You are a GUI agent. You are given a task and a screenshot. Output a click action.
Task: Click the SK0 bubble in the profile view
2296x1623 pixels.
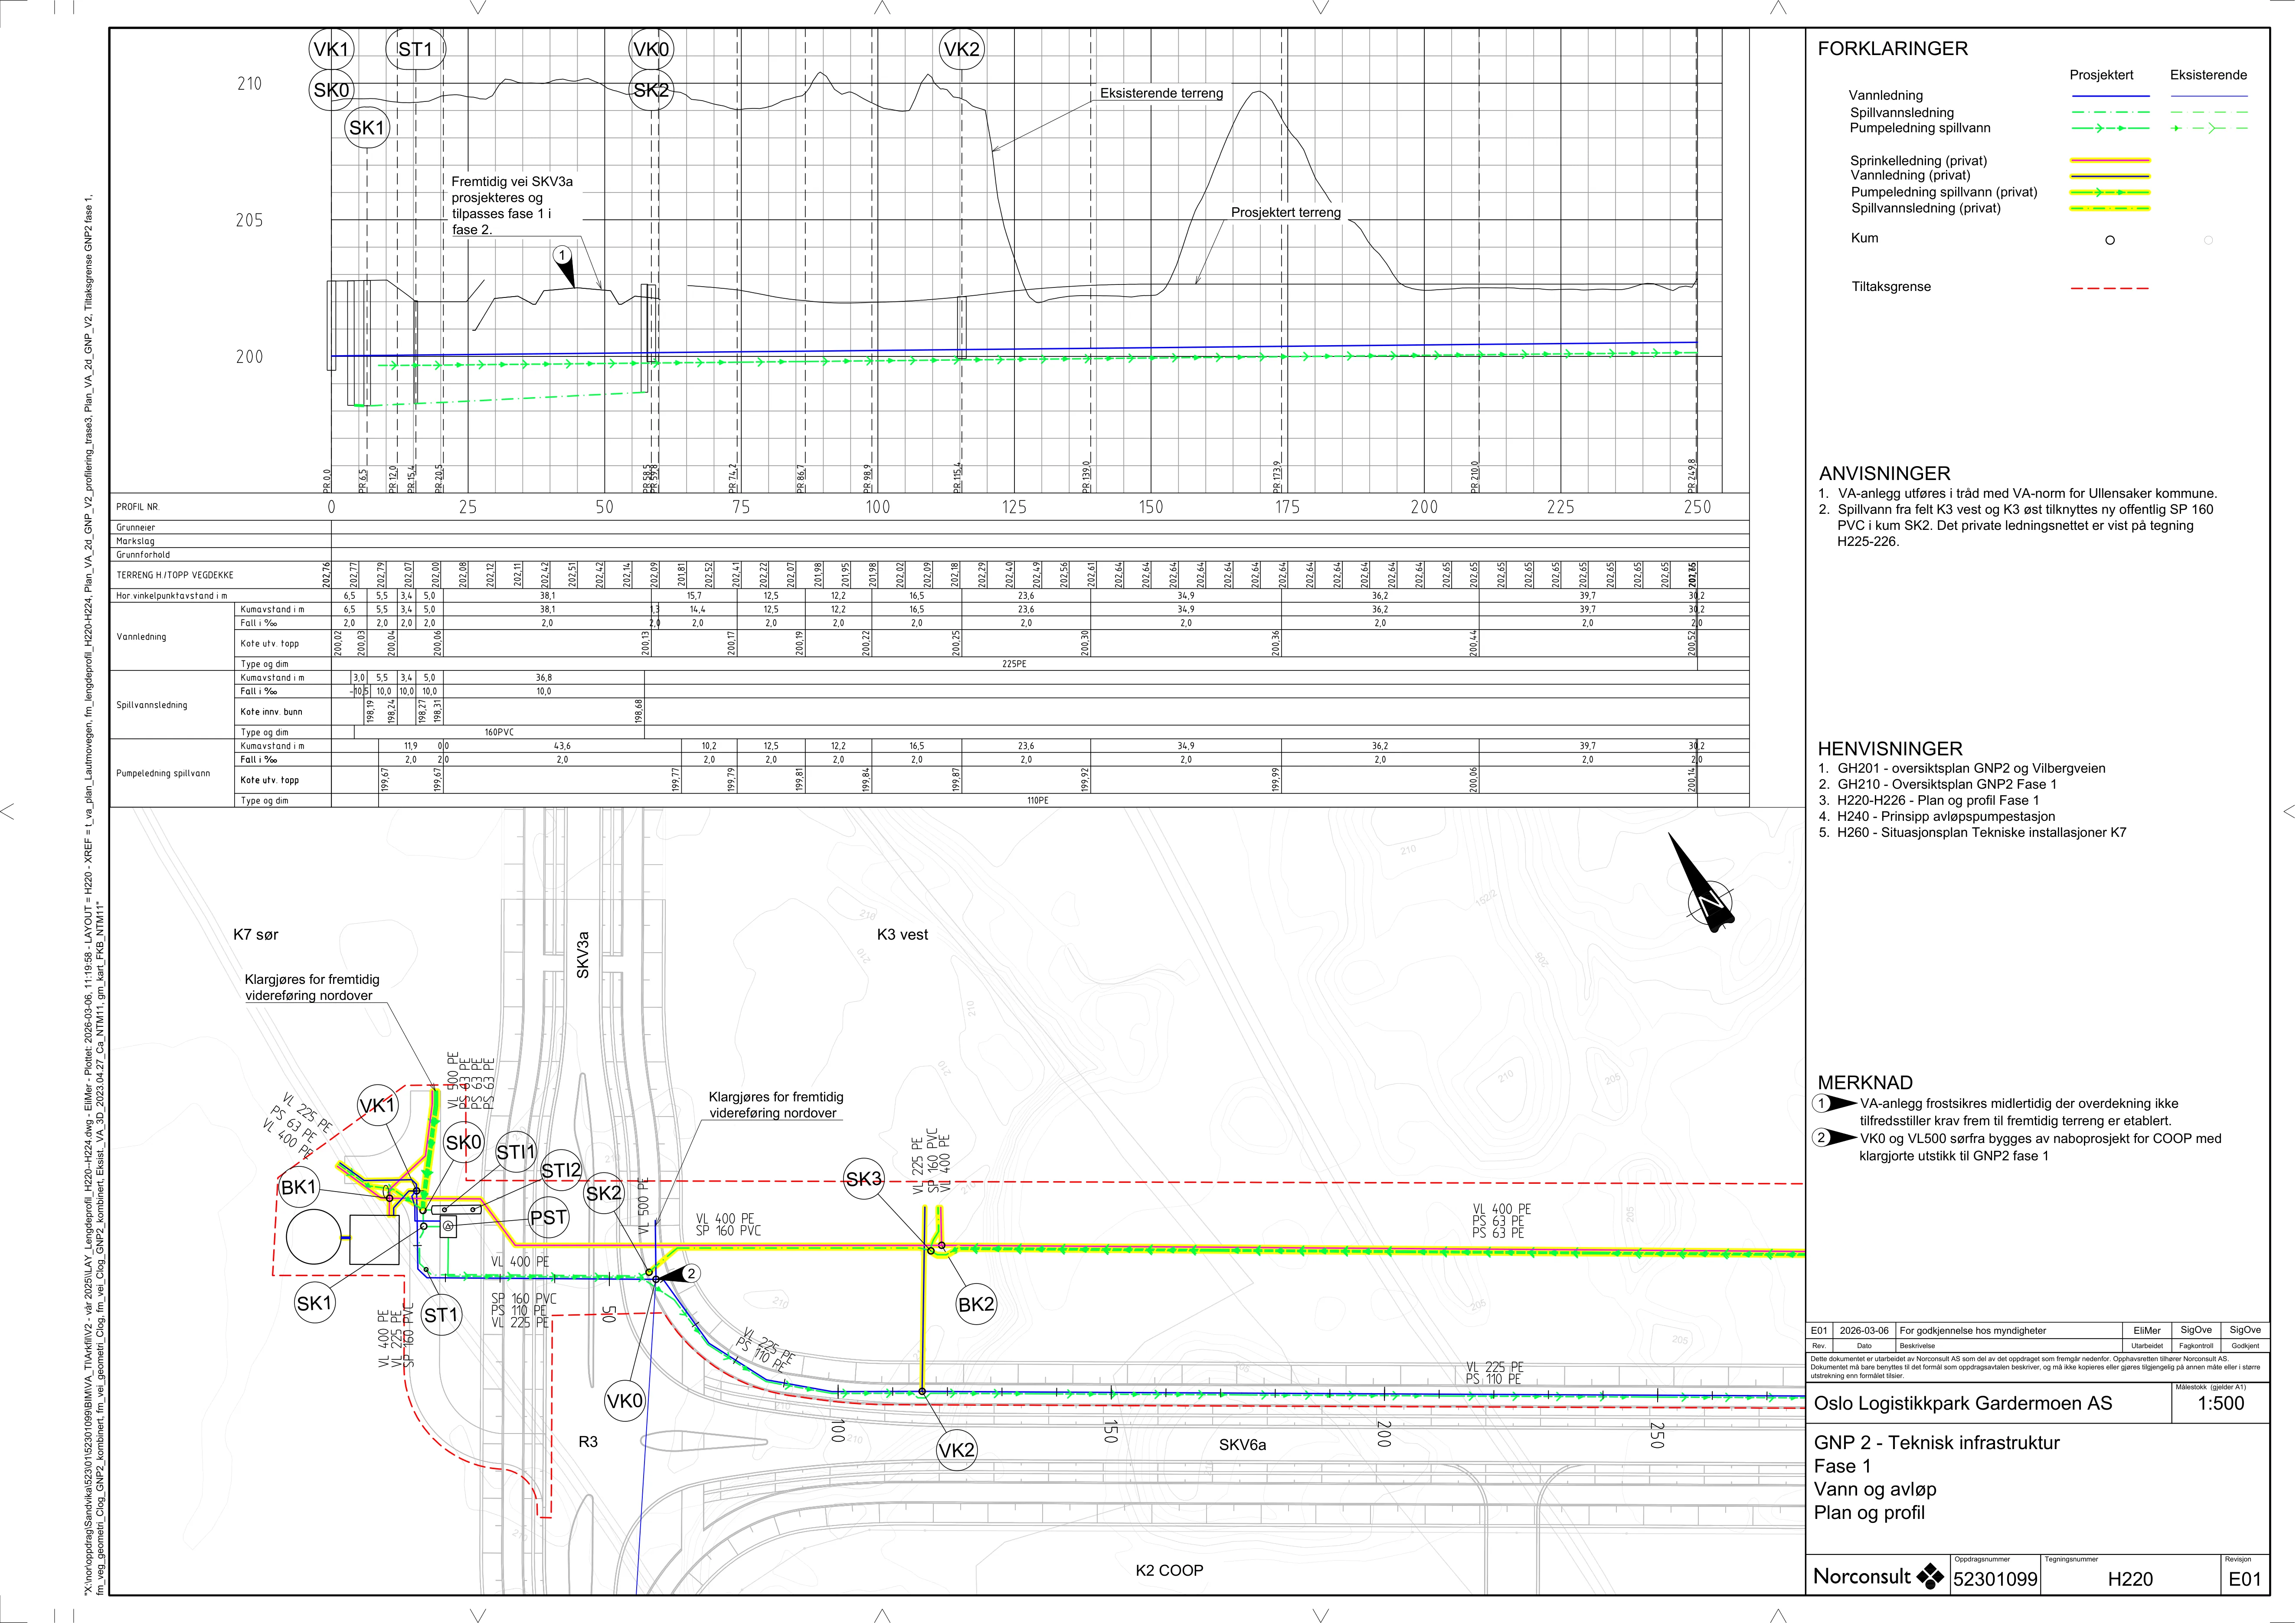tap(331, 90)
